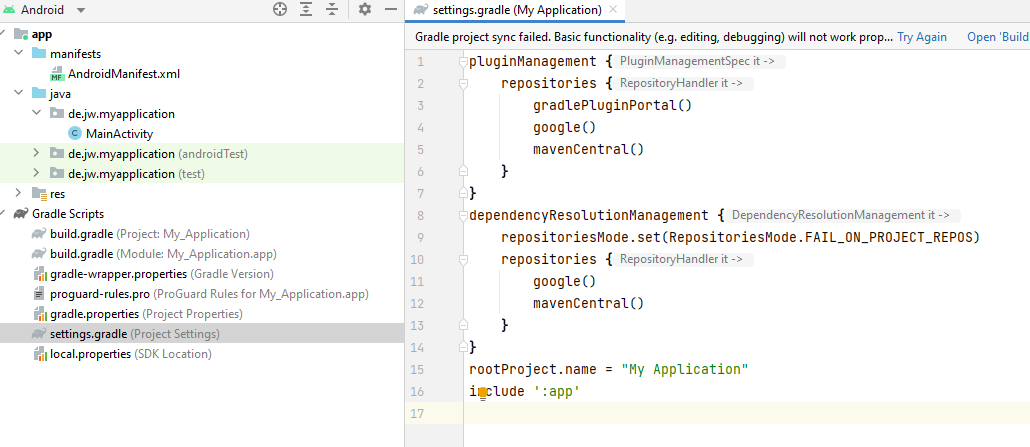Viewport: 1030px width, 447px height.
Task: Fold the dependencyResolutionManagement block in gutter
Action: click(462, 215)
